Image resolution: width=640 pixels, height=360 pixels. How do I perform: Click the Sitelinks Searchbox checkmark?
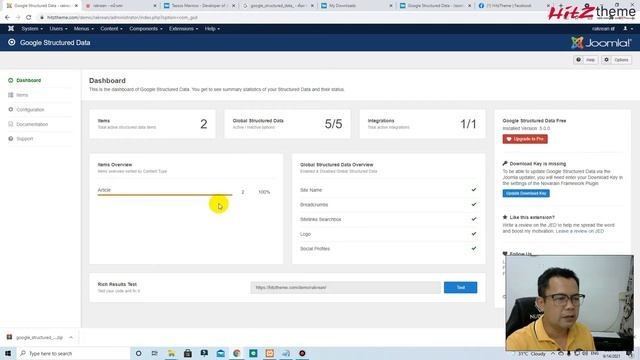pos(473,219)
